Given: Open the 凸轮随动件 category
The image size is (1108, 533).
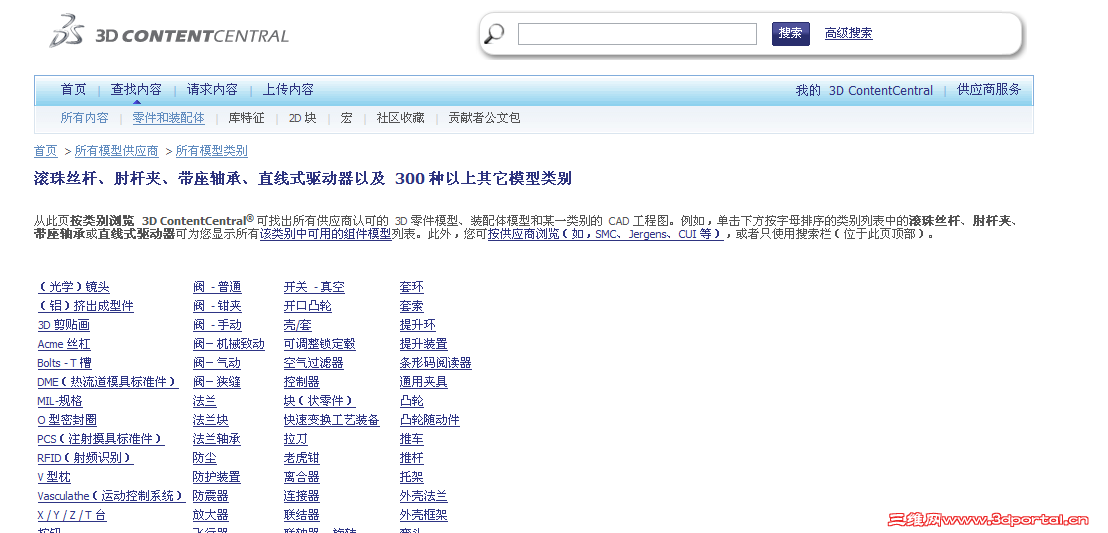Looking at the screenshot, I should click(430, 420).
